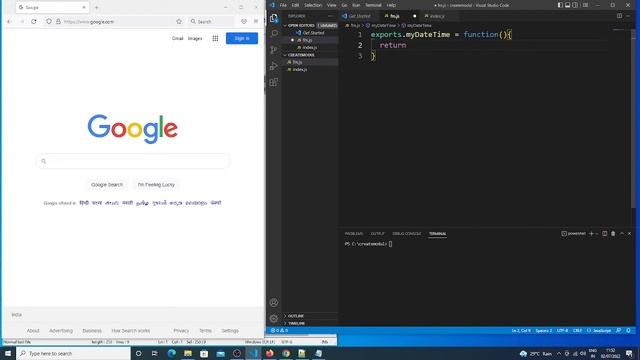Open the Images link
The image size is (640, 360).
pyautogui.click(x=195, y=38)
